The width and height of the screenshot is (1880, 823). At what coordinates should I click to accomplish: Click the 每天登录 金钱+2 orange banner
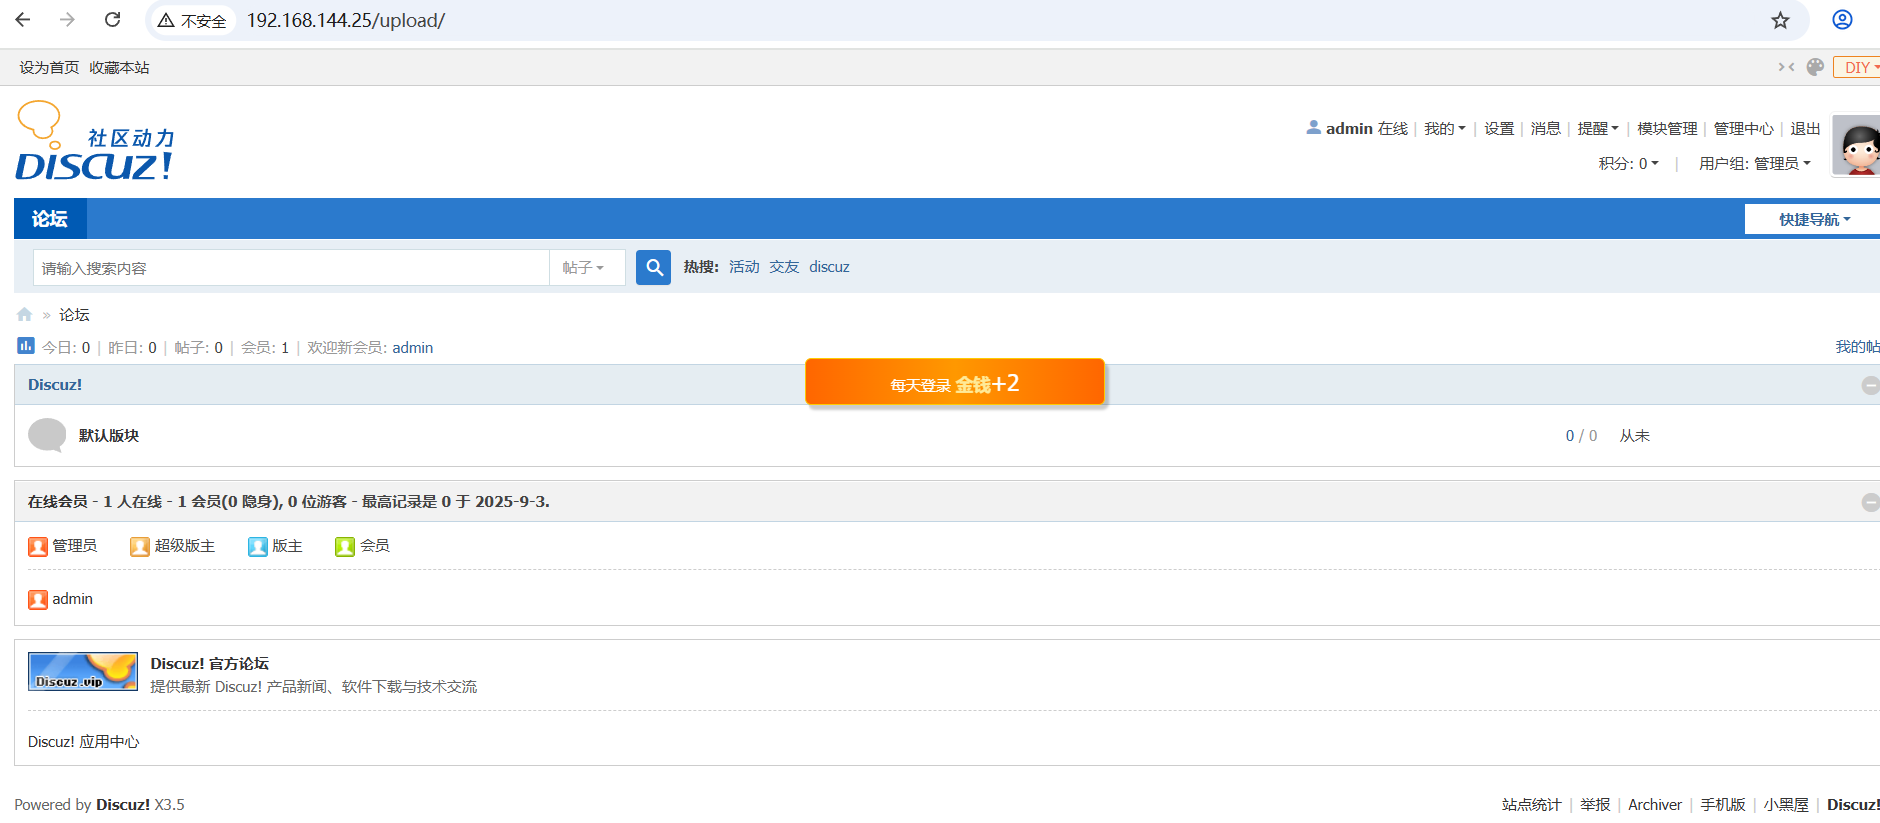pyautogui.click(x=955, y=382)
